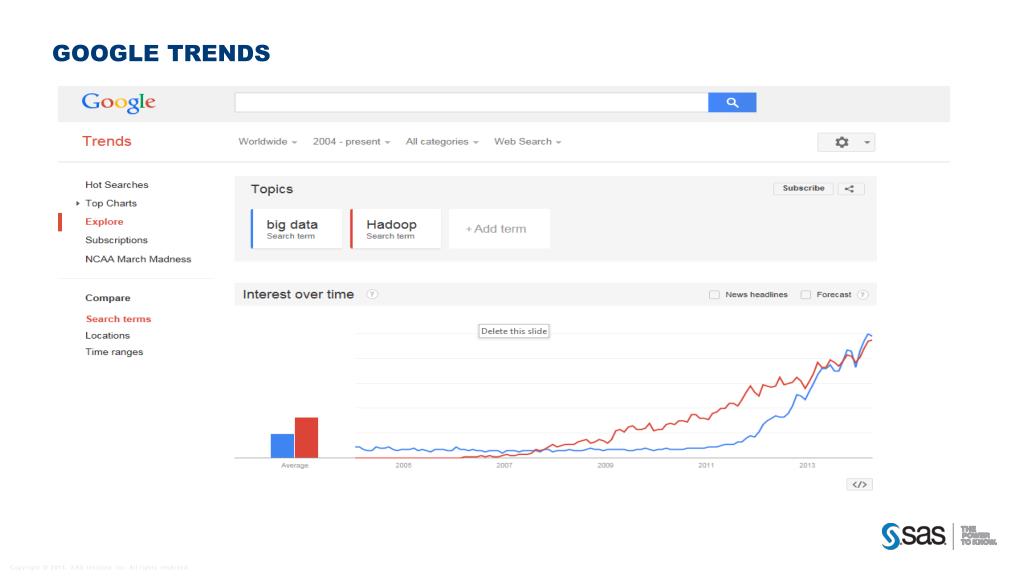This screenshot has width=1024, height=576.
Task: Select Hot Searches in sidebar
Action: pos(116,185)
